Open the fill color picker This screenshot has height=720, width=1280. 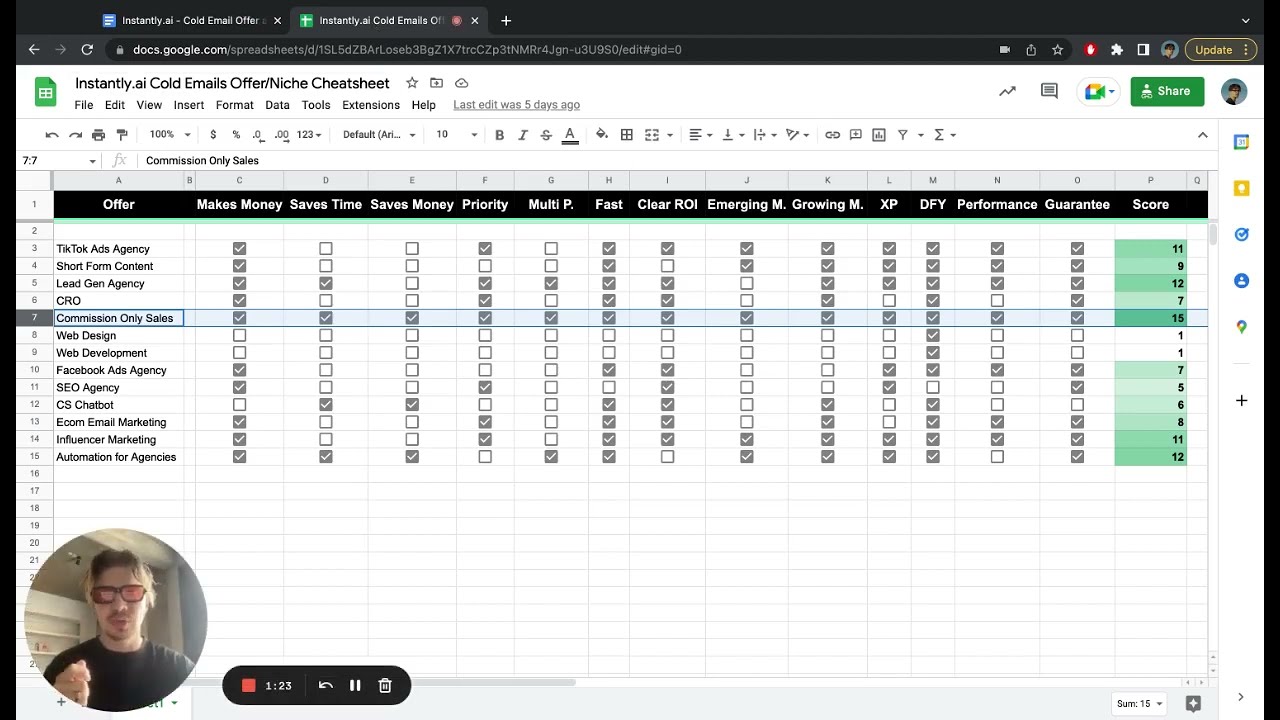pos(602,135)
